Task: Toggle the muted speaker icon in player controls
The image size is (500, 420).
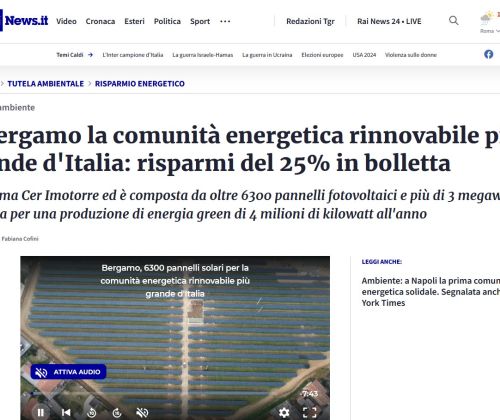Action: coord(142,413)
